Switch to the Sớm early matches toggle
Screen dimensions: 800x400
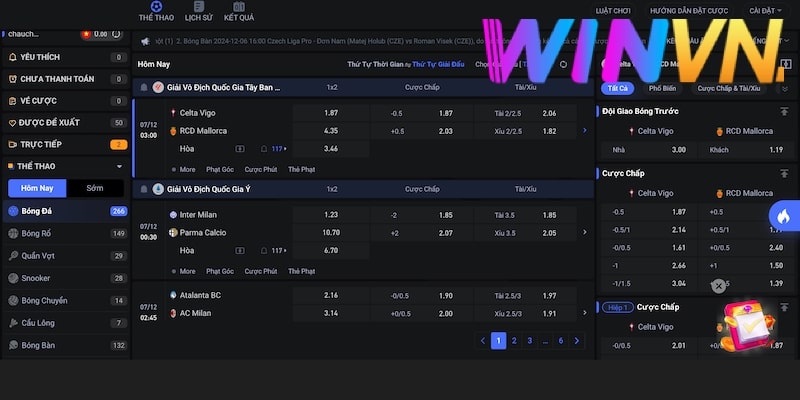click(x=94, y=188)
